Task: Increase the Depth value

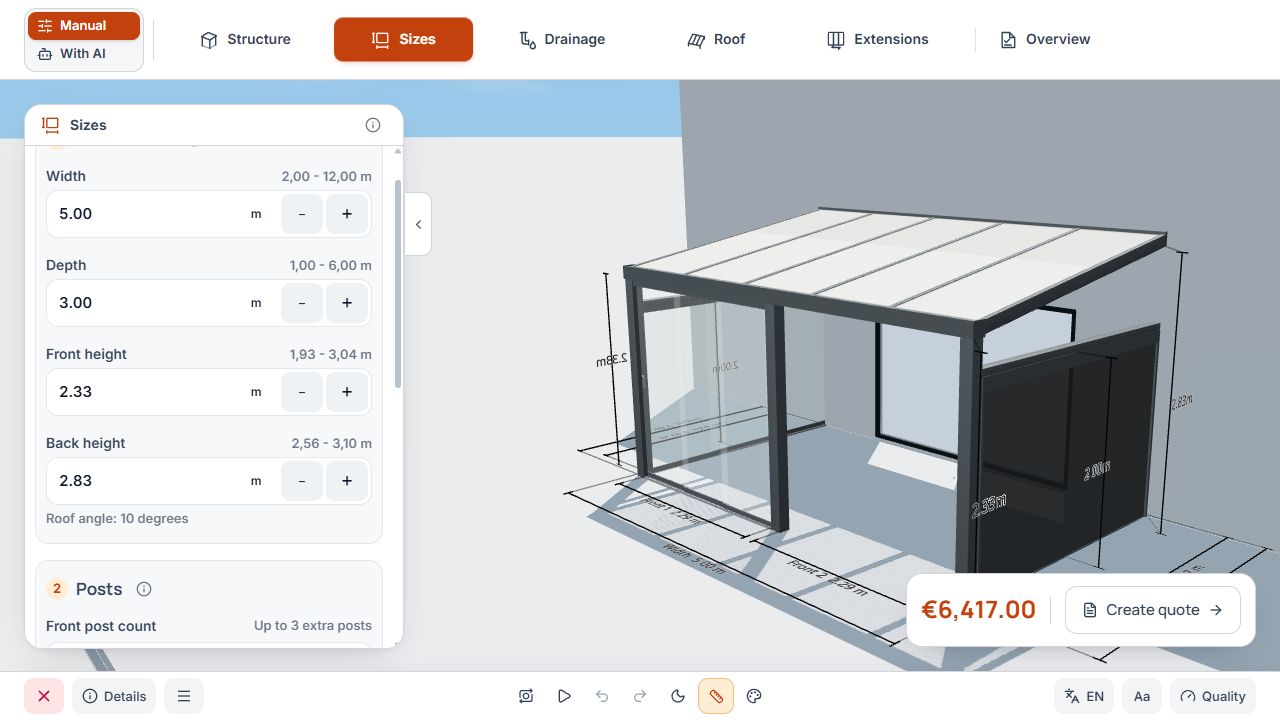Action: (x=347, y=303)
